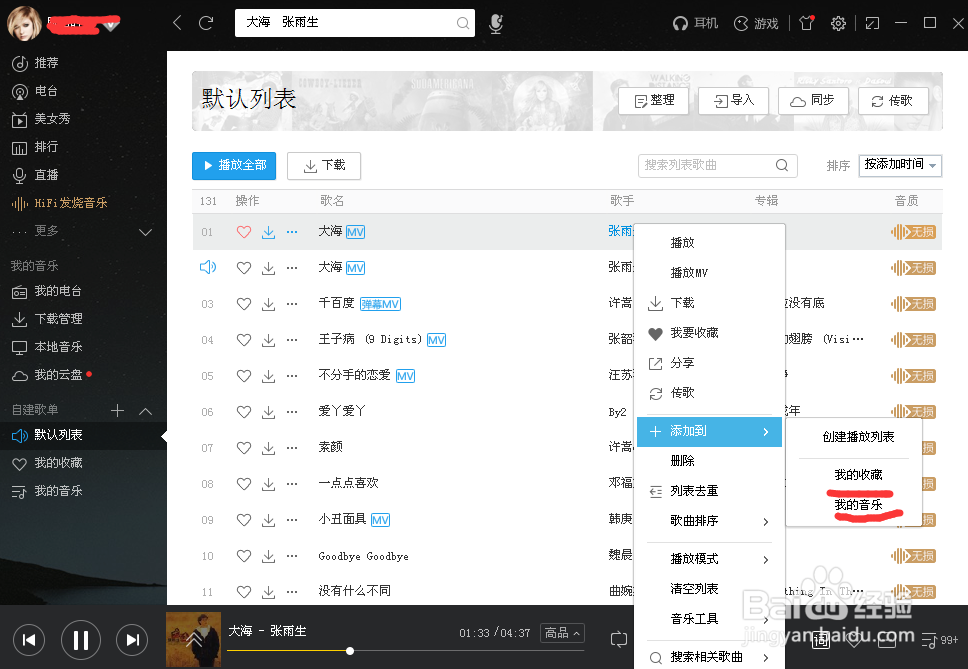
Task: Open HiFi发烧音乐 section
Action: [x=60, y=203]
